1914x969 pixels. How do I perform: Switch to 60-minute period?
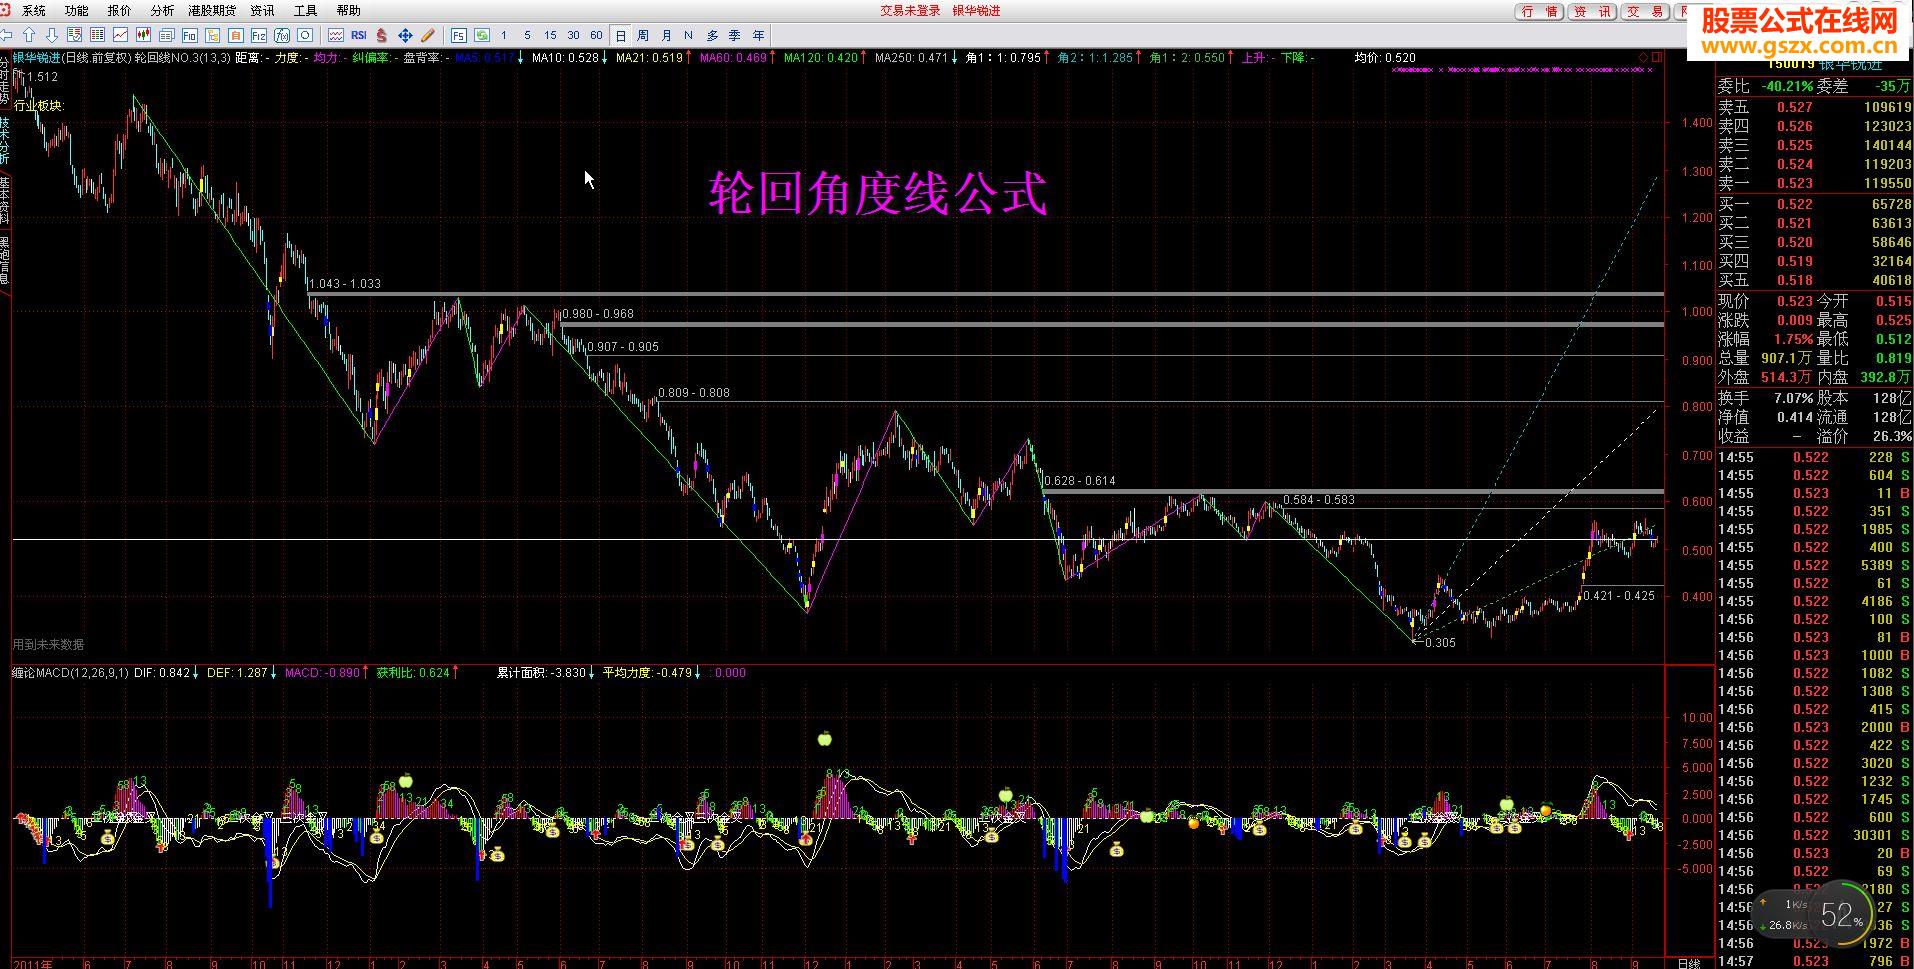596,35
